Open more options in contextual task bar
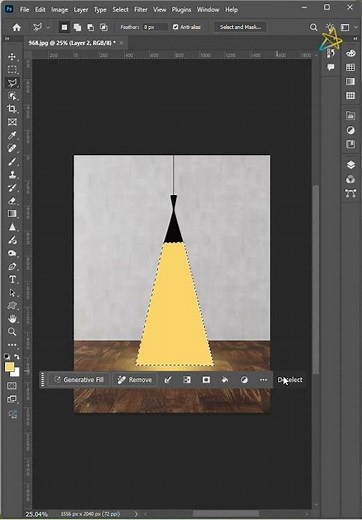This screenshot has width=362, height=520. tap(263, 380)
